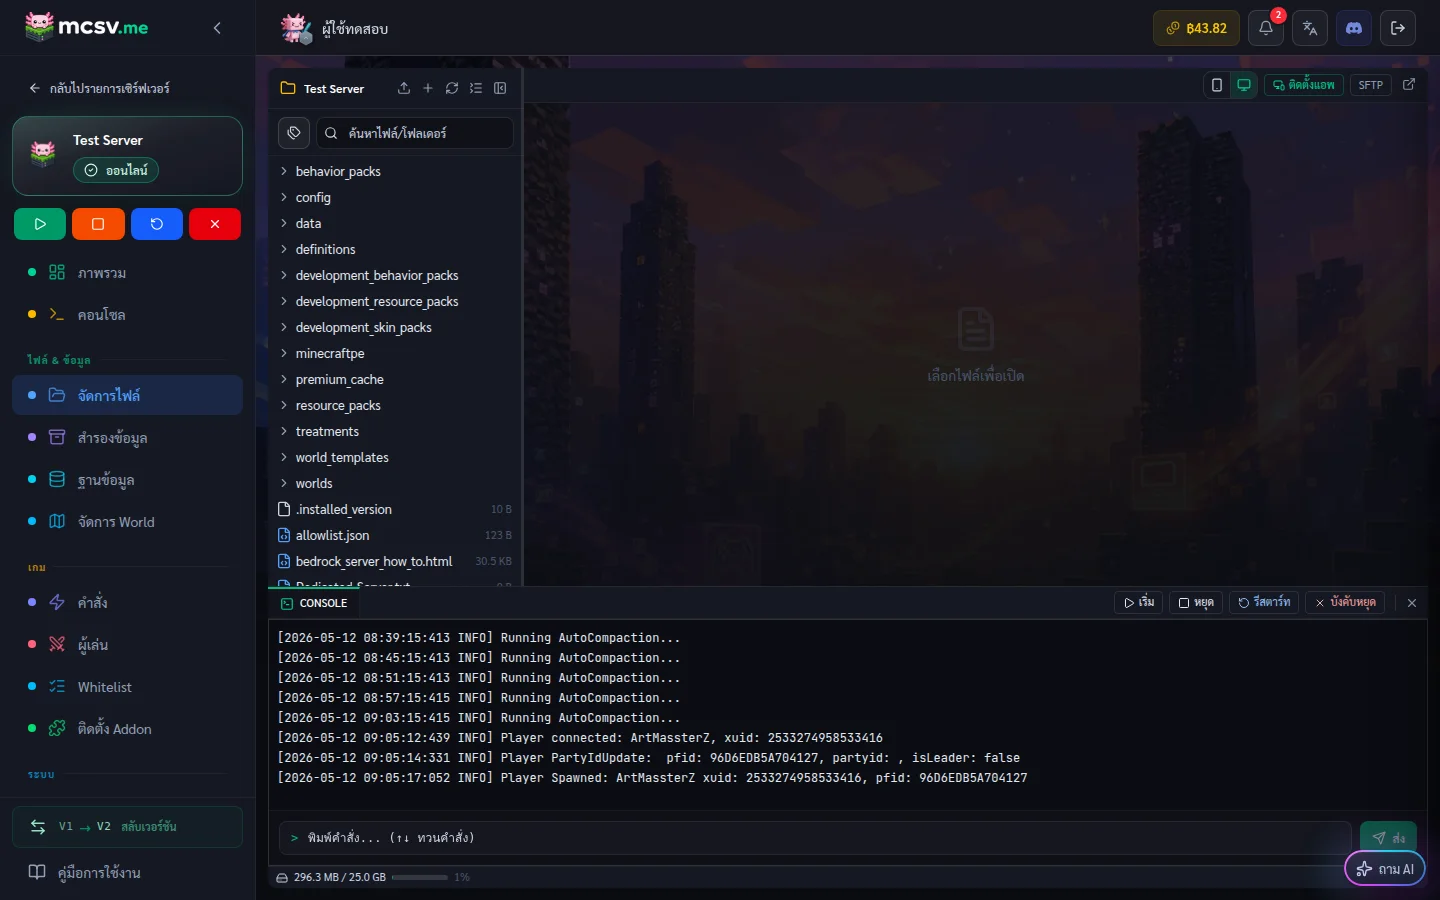Image resolution: width=1440 pixels, height=900 pixels.
Task: Send the console command with ส่ง
Action: coord(1388,838)
